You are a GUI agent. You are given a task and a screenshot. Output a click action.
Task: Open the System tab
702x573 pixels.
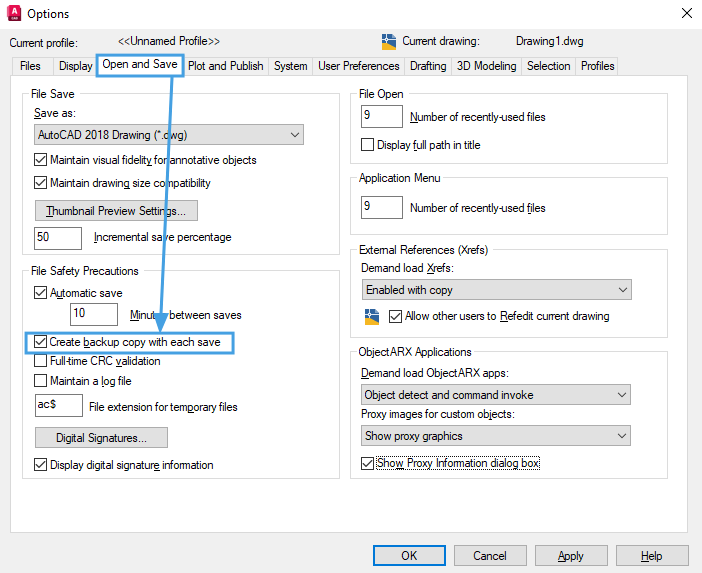tap(291, 66)
